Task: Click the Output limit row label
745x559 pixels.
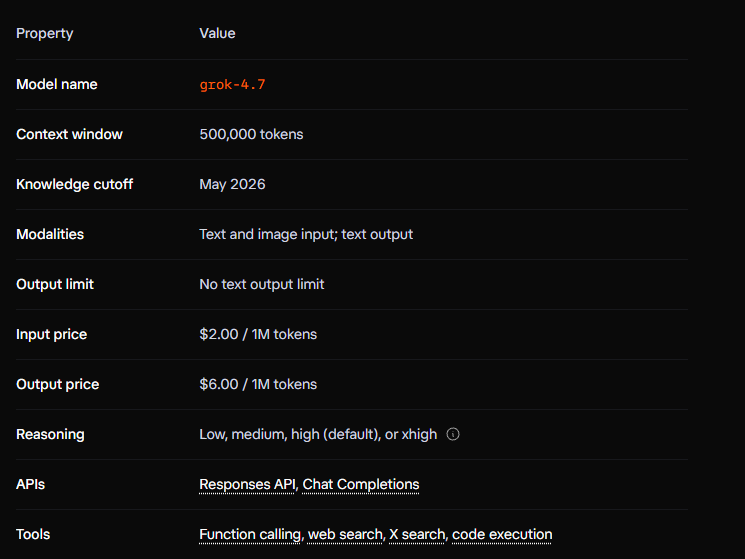Action: pos(55,284)
